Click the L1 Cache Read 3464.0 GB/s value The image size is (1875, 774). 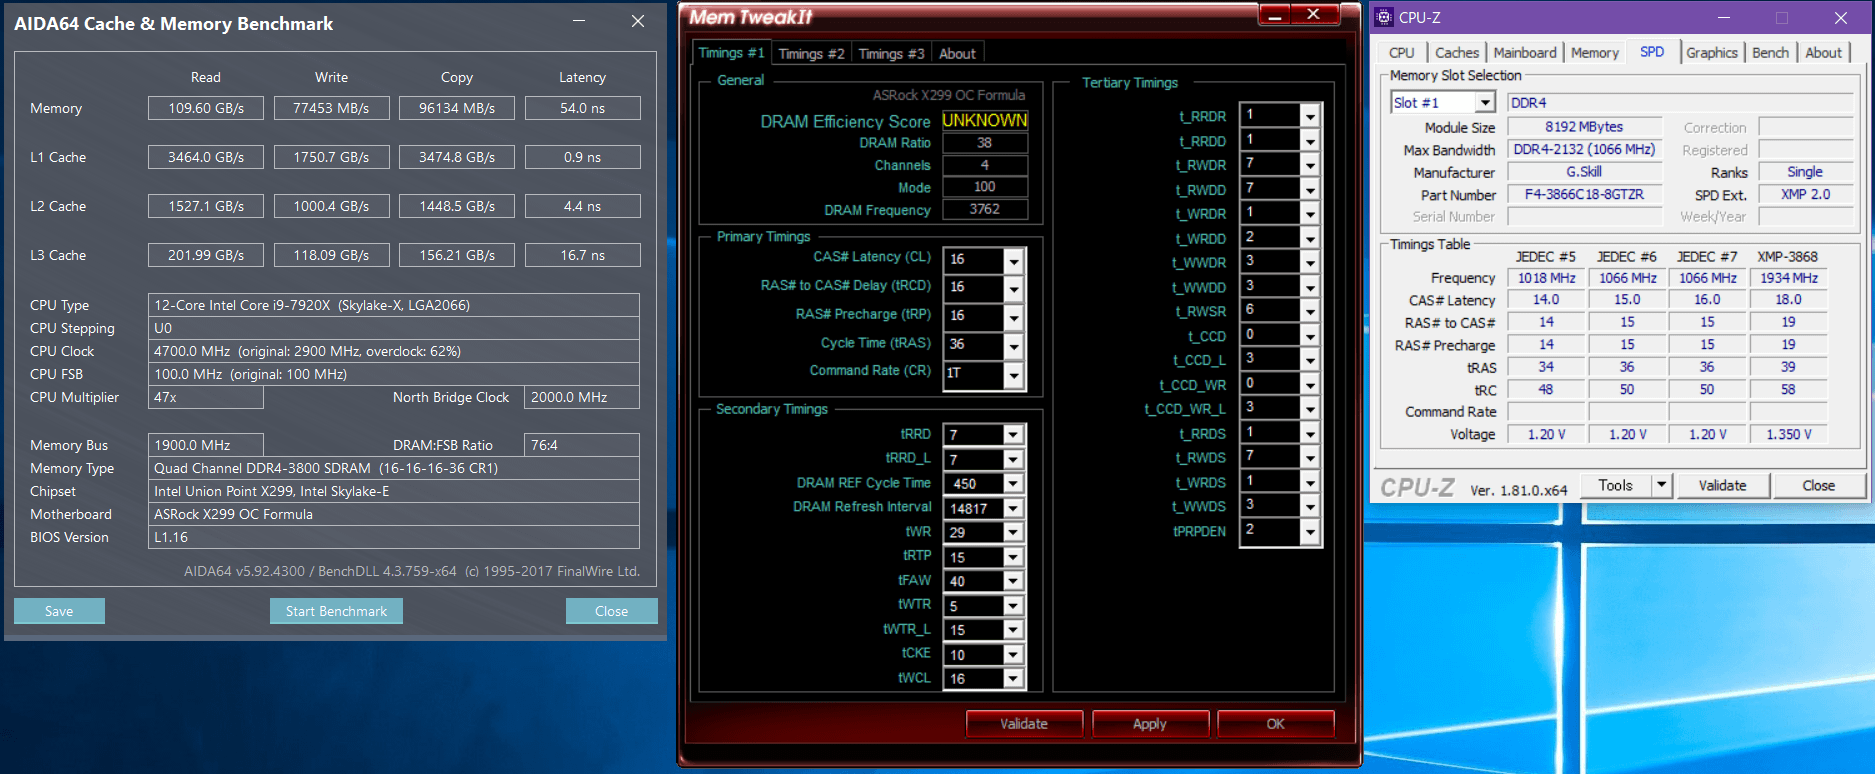point(206,157)
